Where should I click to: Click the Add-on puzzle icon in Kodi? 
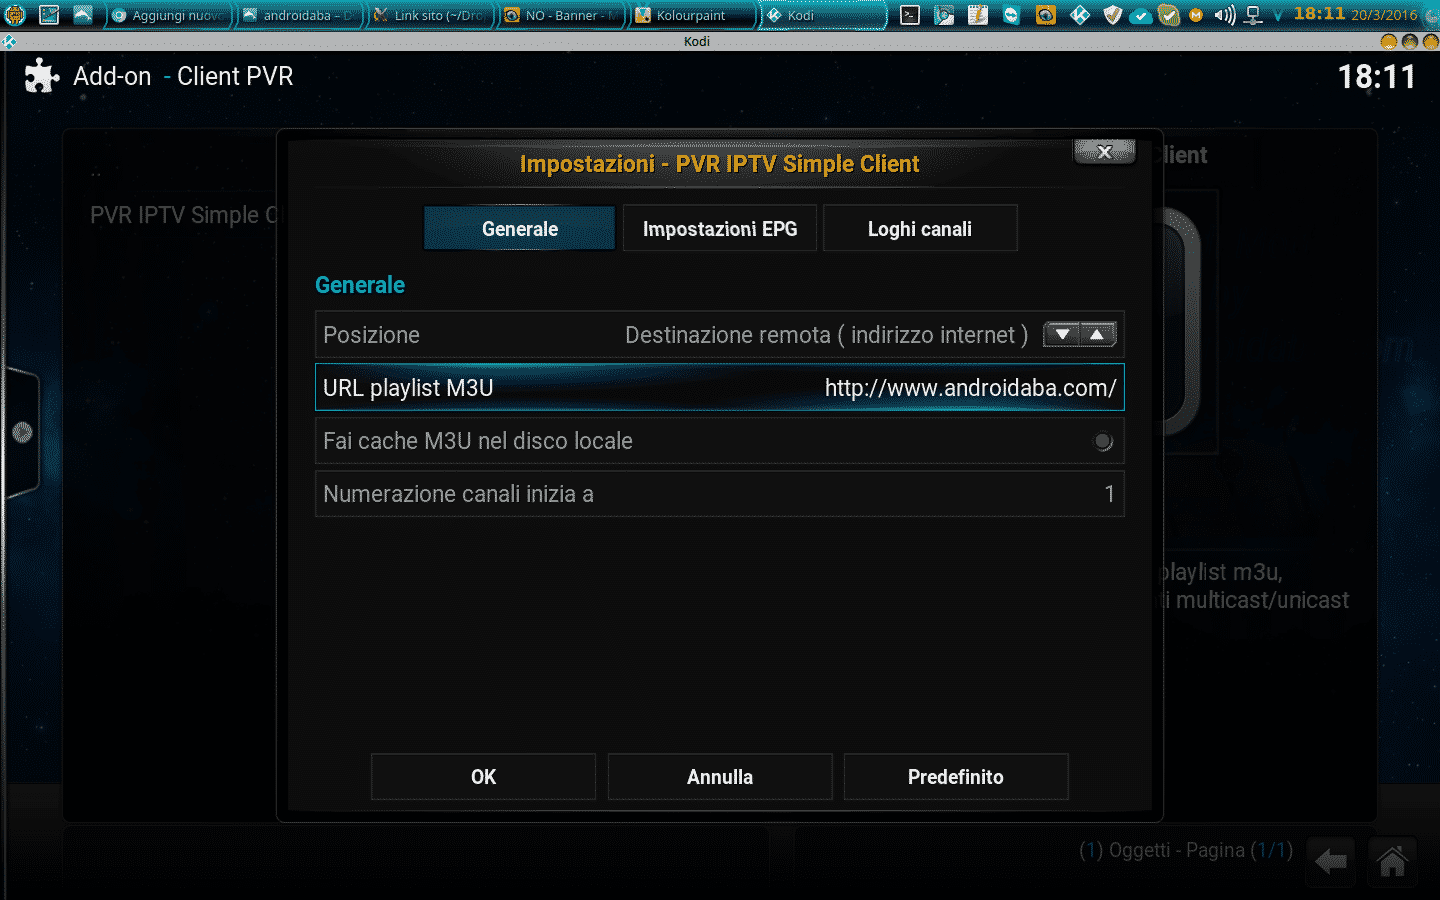[42, 76]
